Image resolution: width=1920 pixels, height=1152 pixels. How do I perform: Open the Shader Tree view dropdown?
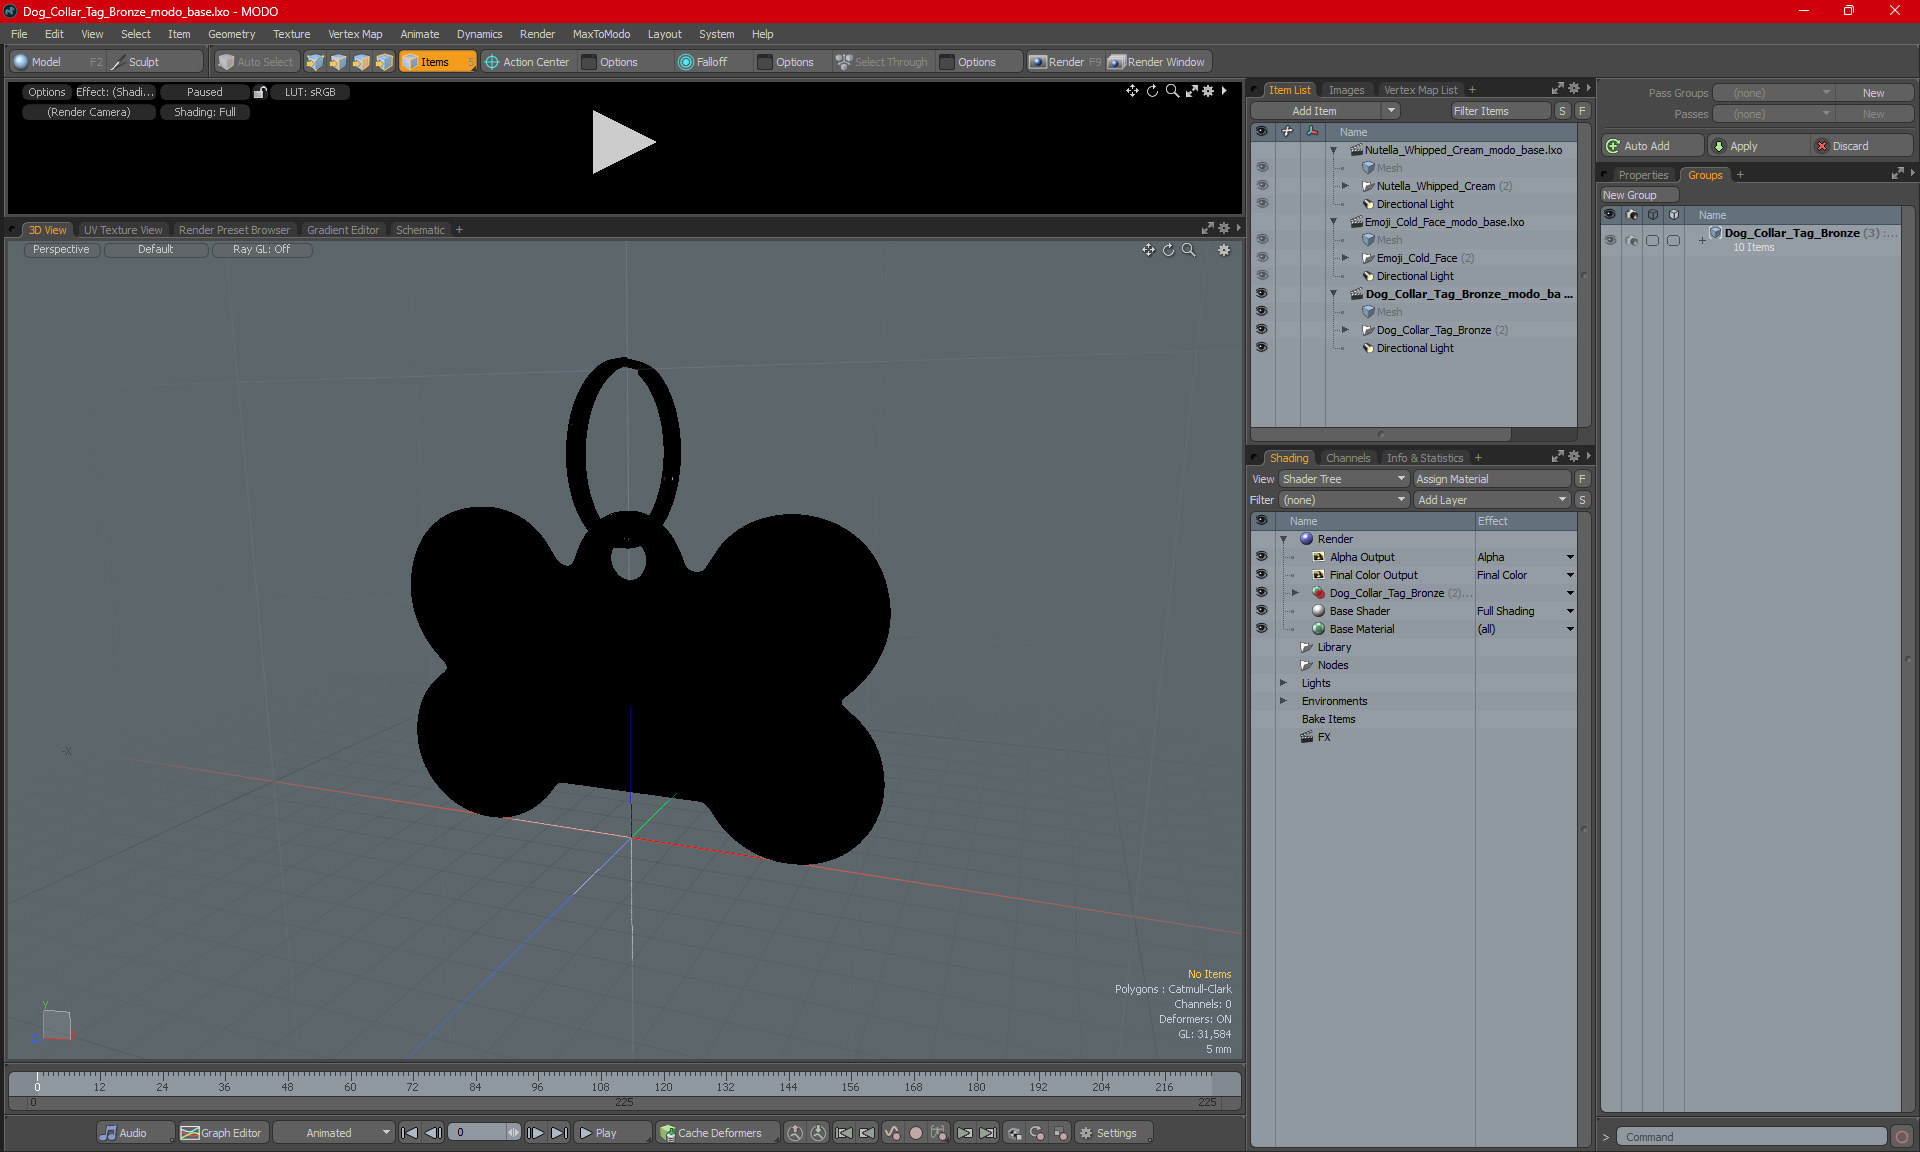pos(1344,479)
